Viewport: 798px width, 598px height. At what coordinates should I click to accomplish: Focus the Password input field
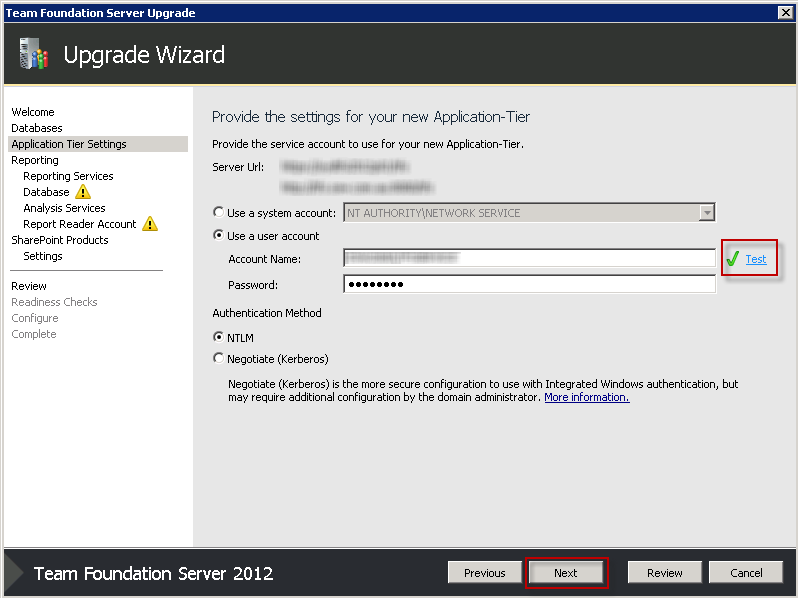point(529,284)
